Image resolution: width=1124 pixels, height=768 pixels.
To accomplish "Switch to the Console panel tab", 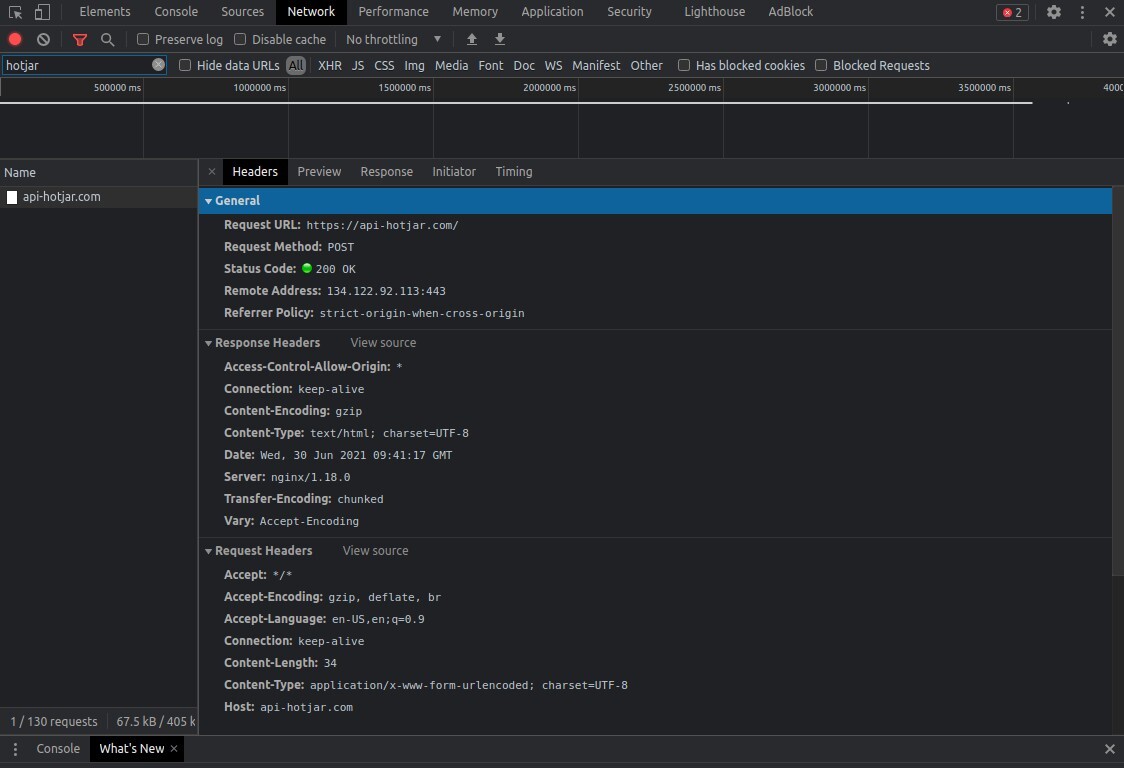I will pyautogui.click(x=175, y=12).
